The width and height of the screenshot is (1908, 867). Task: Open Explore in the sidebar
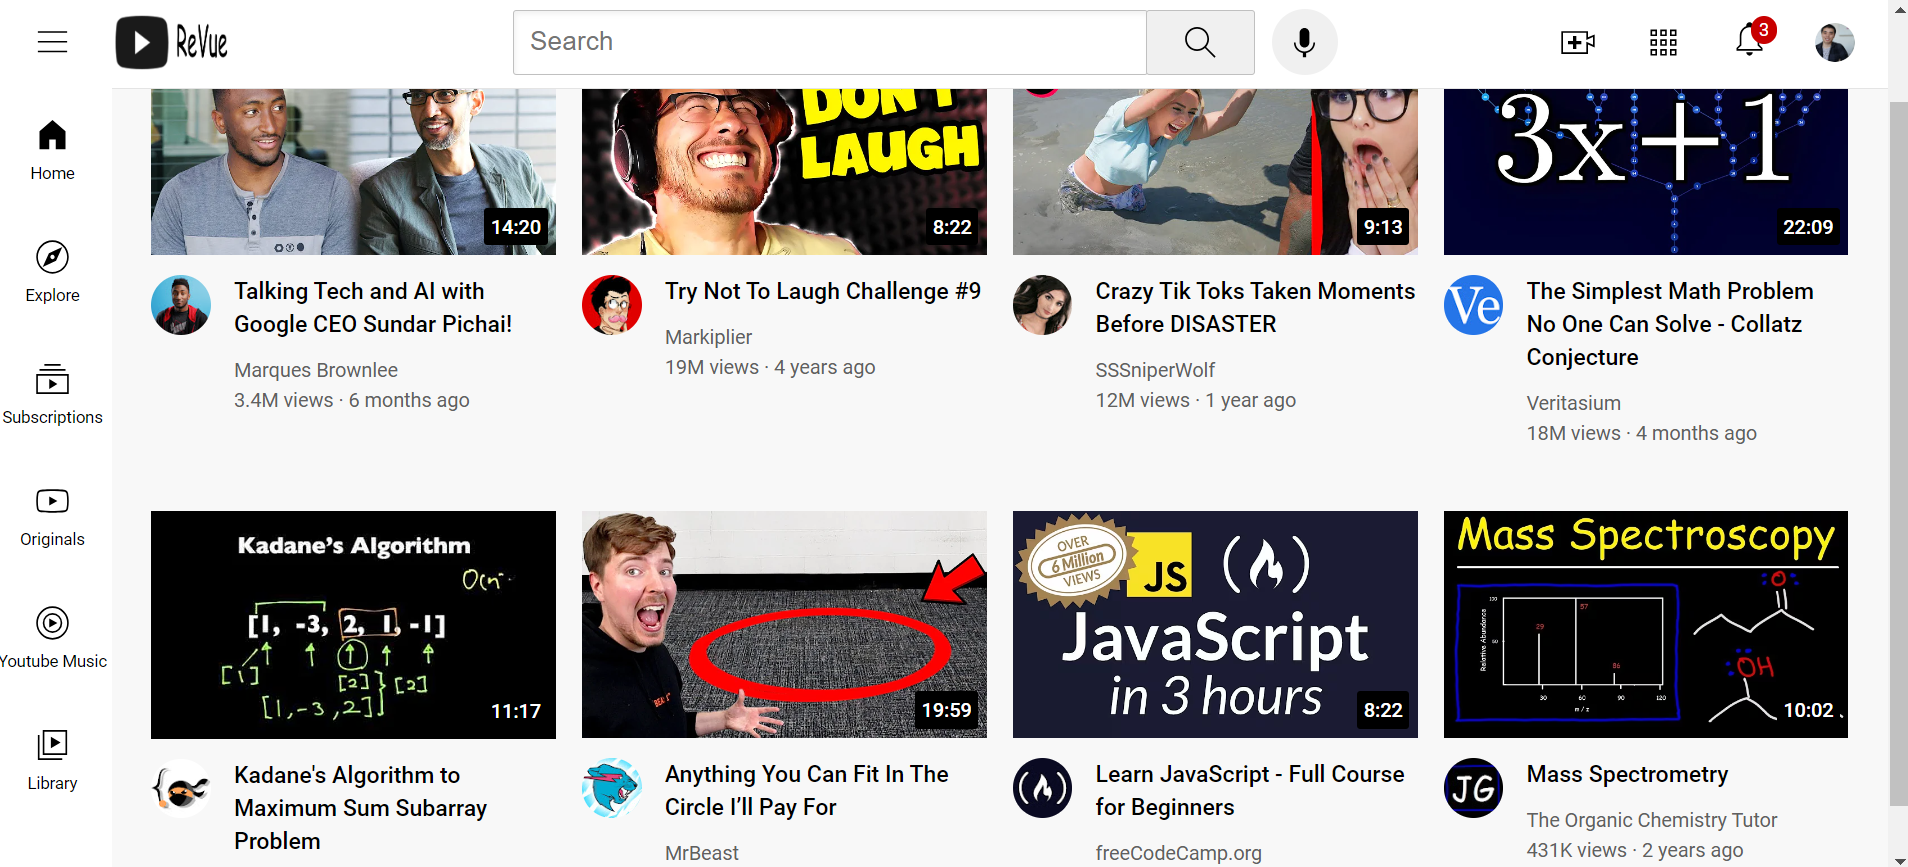coord(52,272)
